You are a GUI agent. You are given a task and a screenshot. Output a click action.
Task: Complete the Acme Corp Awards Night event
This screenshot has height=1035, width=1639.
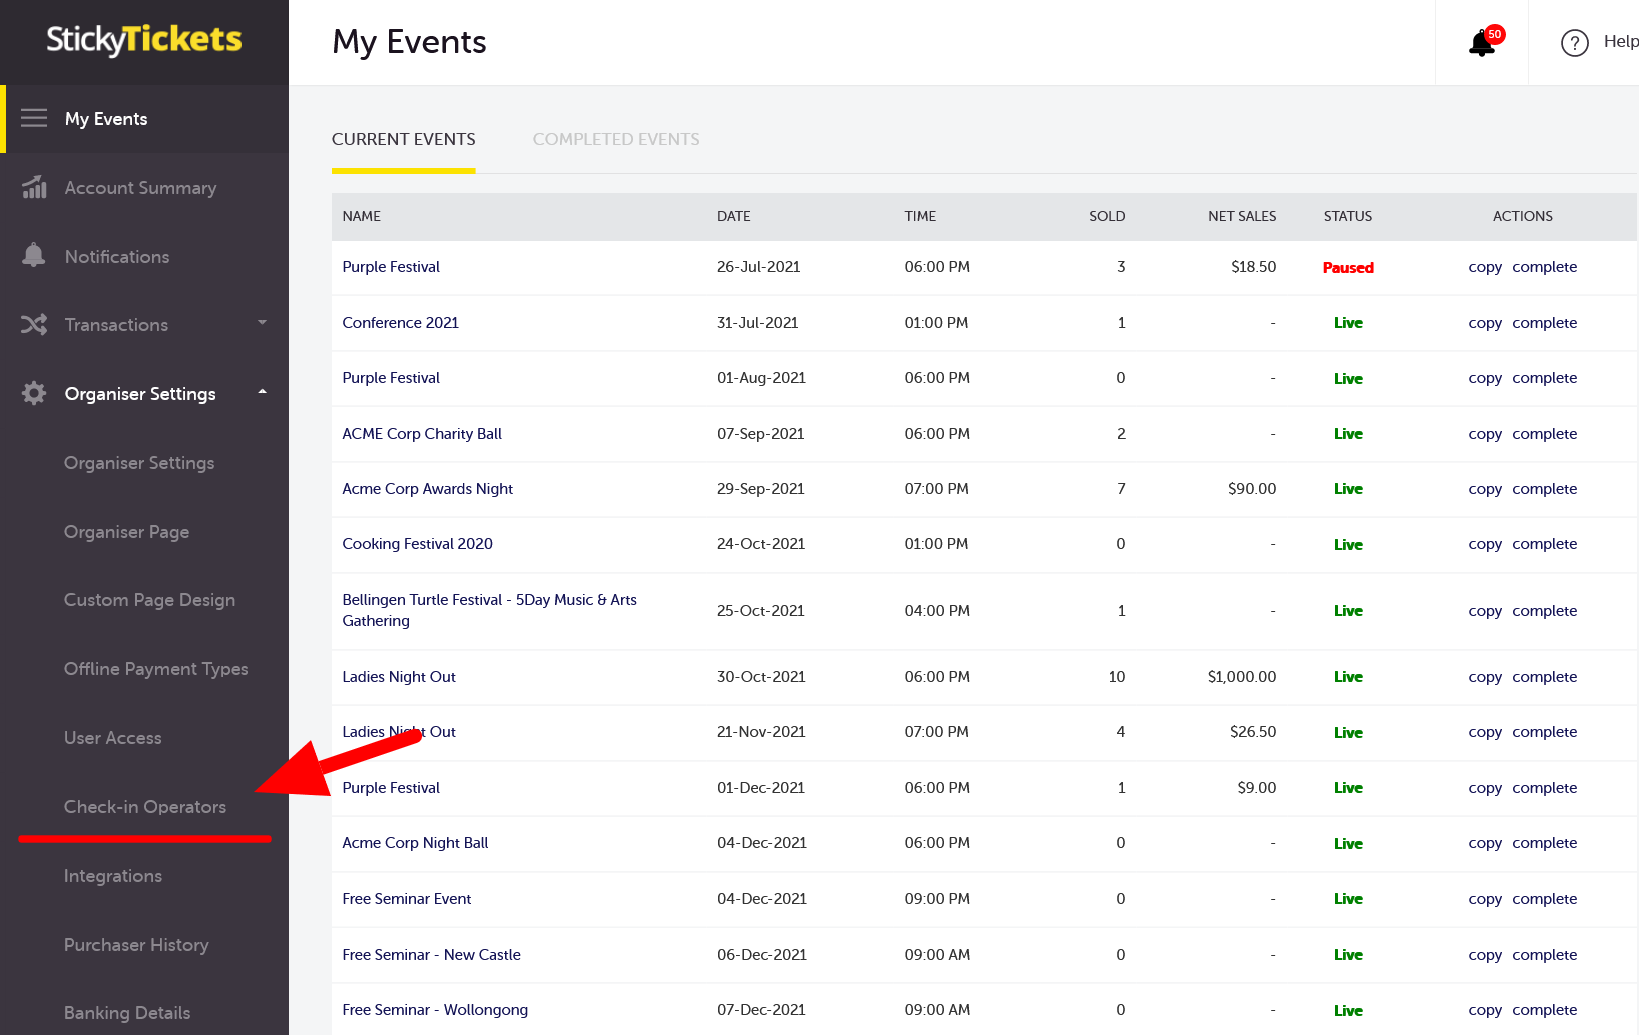pyautogui.click(x=1545, y=489)
